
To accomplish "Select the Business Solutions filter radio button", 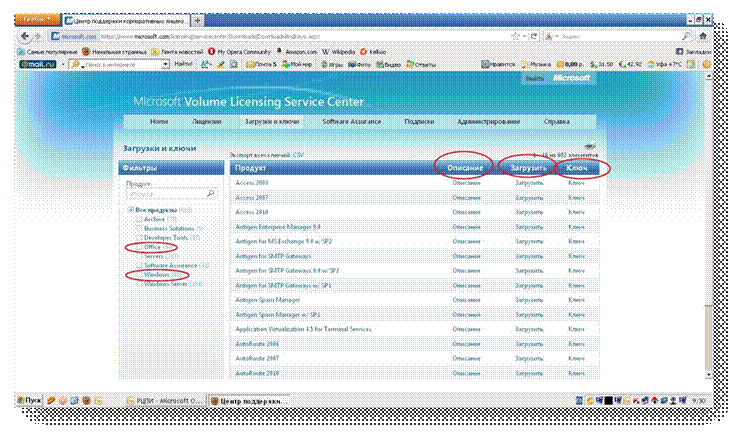I will point(139,228).
